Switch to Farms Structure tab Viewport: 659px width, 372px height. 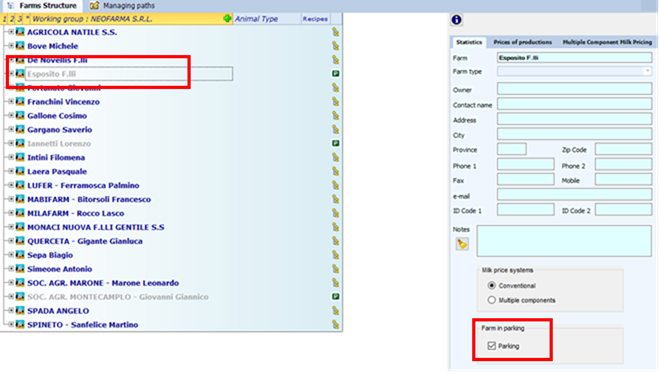(x=42, y=5)
